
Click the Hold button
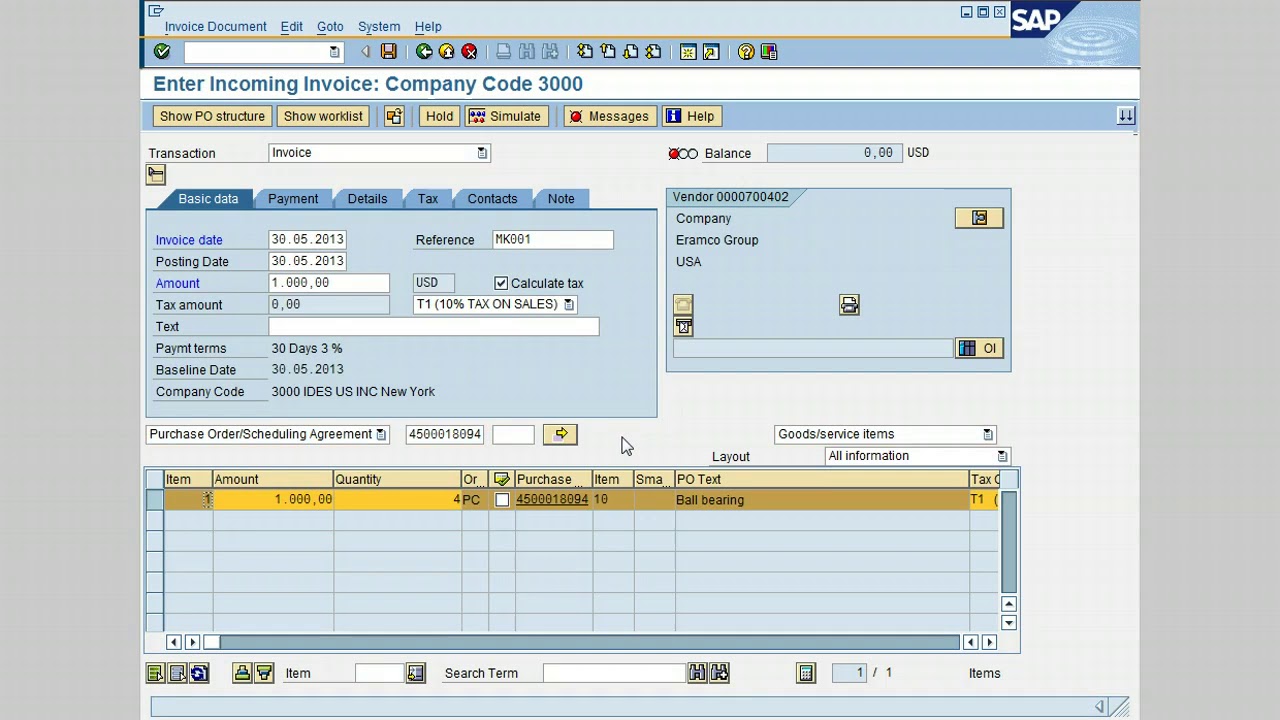[x=439, y=116]
